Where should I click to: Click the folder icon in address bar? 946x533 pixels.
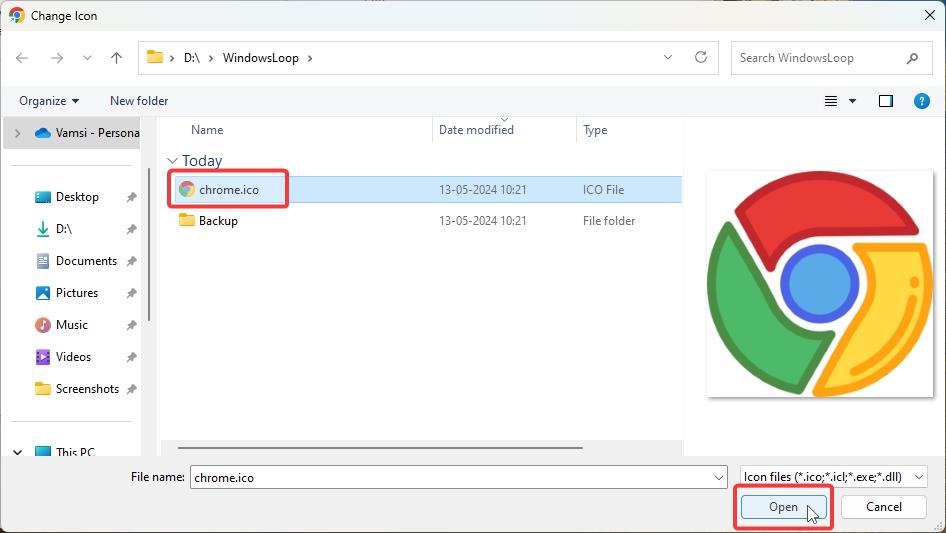pos(155,57)
